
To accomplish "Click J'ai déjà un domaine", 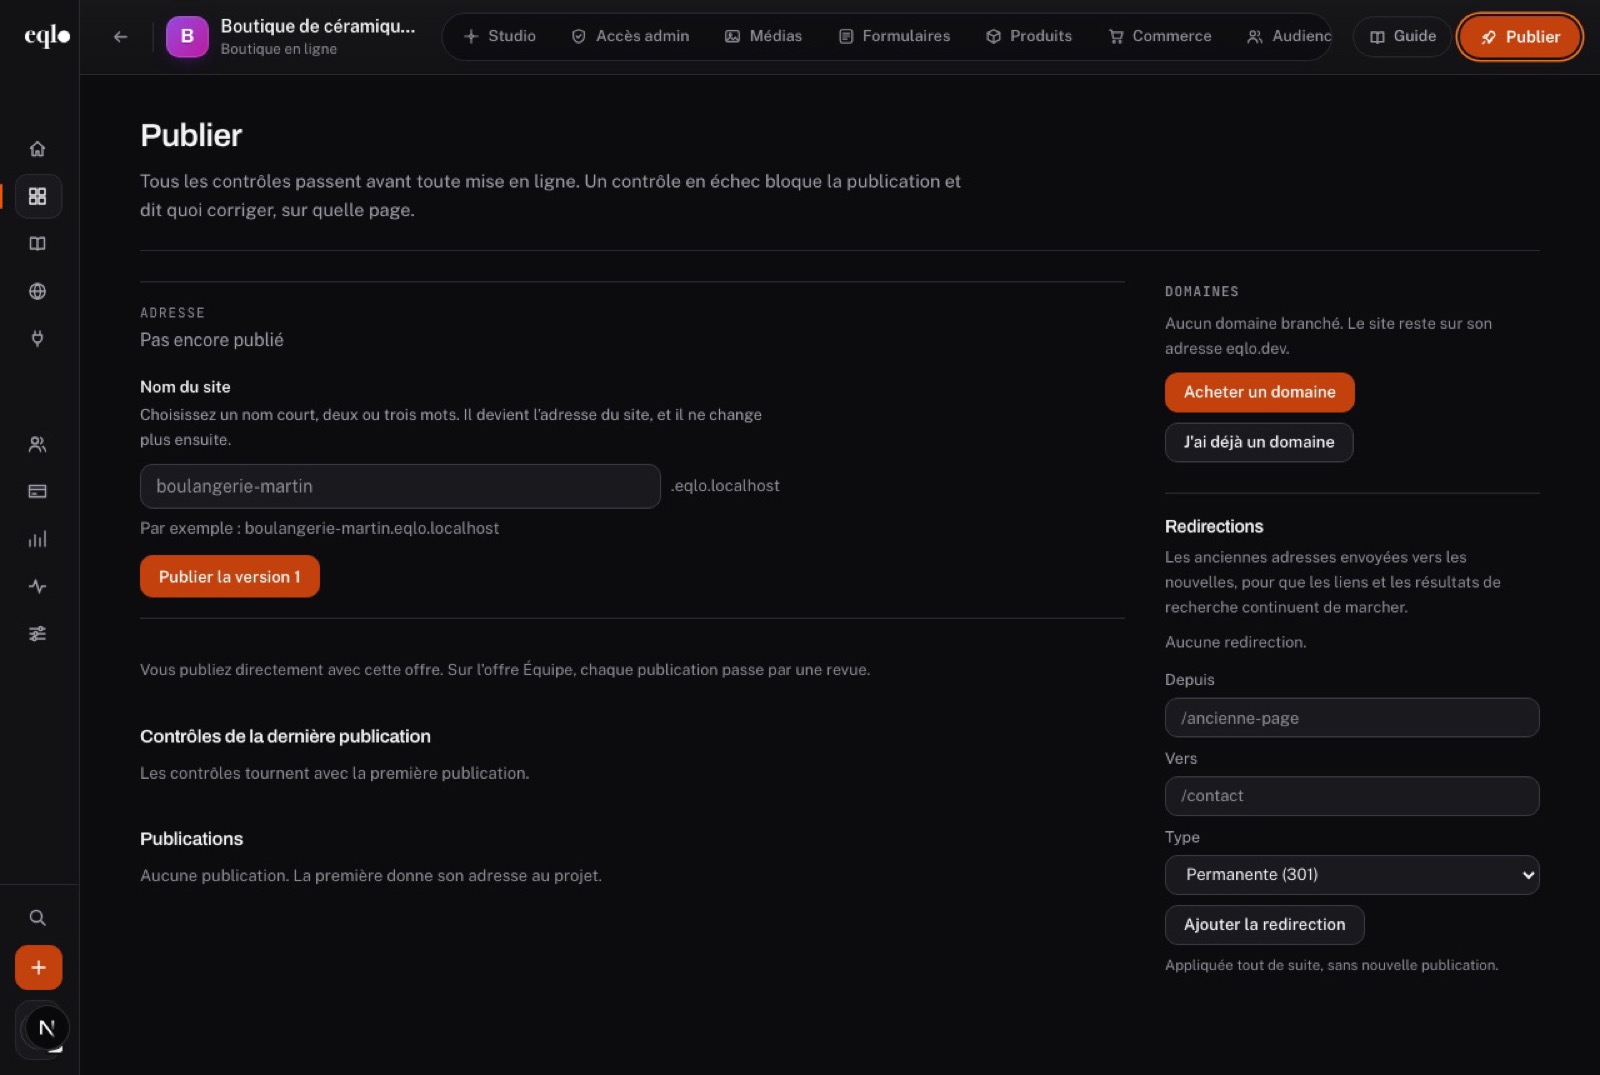I will click(1258, 442).
